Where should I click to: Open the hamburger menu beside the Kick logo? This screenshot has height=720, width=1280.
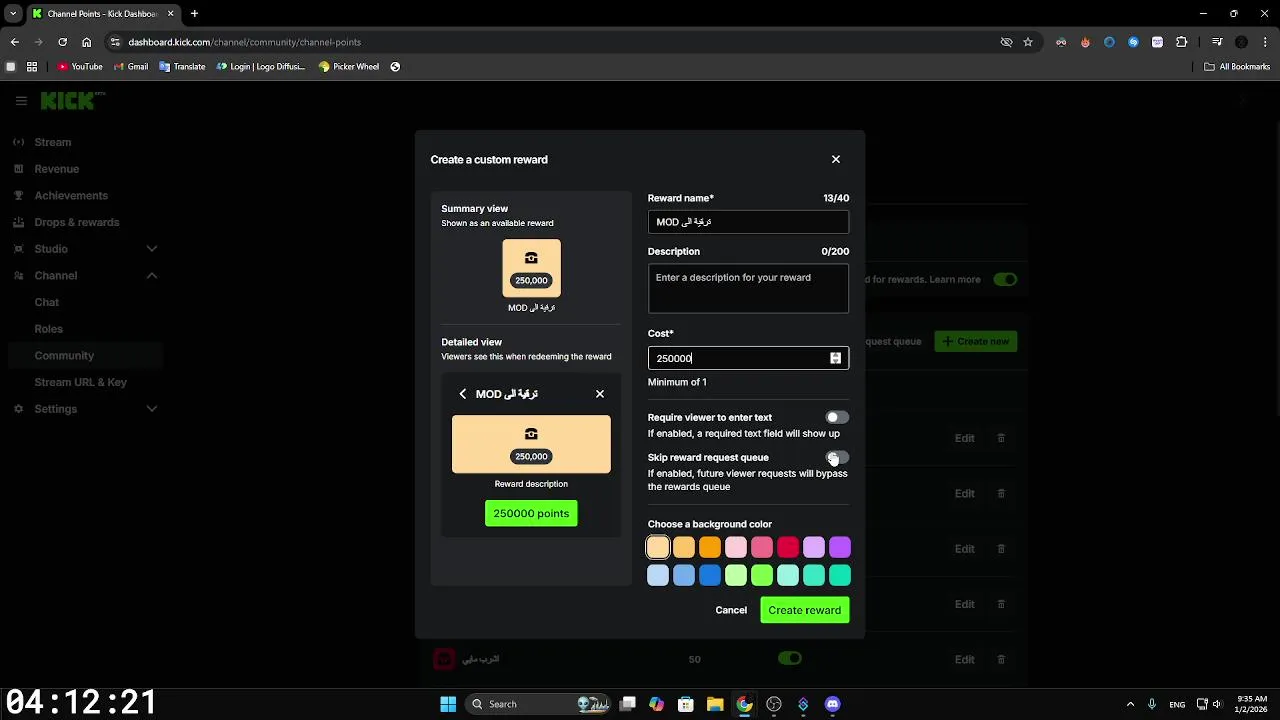click(21, 101)
